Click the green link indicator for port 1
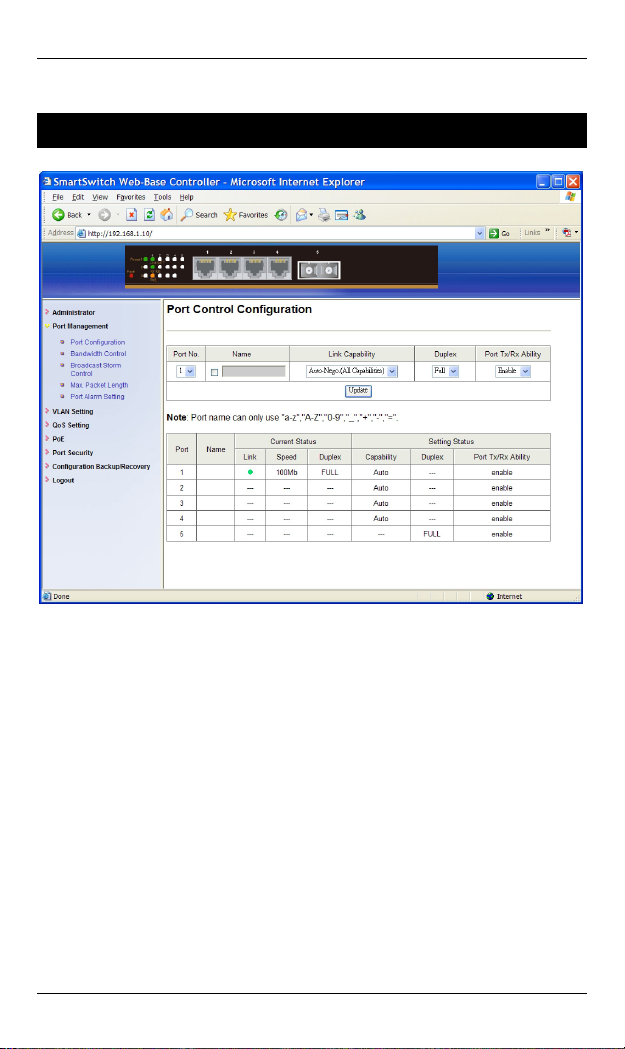 click(x=250, y=472)
